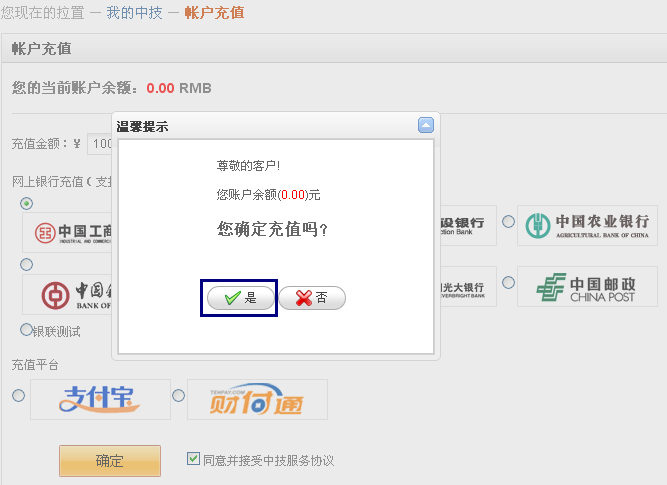Select the 中国农业银行 radio button
Viewport: 667px width, 485px height.
pyautogui.click(x=508, y=221)
